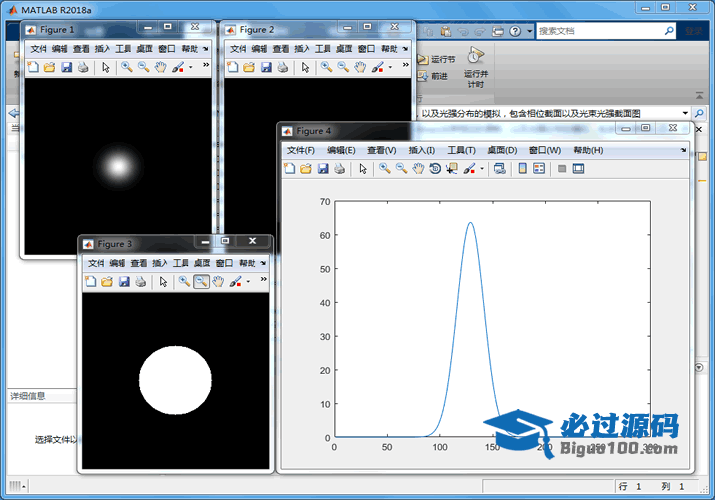Select Zoom In tool in Figure 1
715x500 pixels.
(x=127, y=67)
